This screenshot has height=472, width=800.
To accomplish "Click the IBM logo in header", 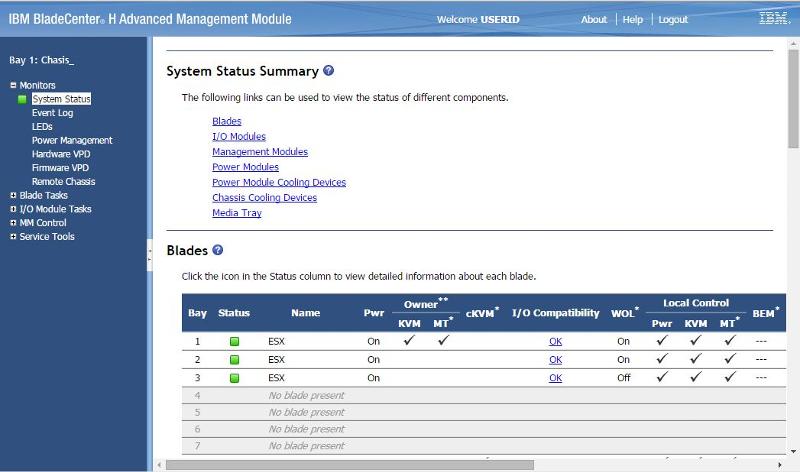I will [774, 18].
